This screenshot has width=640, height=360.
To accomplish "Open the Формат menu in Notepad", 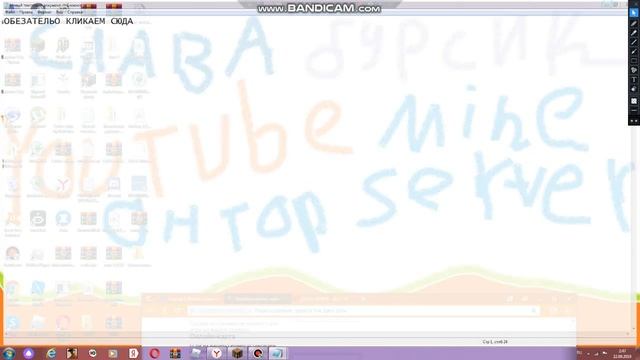I will pyautogui.click(x=44, y=12).
